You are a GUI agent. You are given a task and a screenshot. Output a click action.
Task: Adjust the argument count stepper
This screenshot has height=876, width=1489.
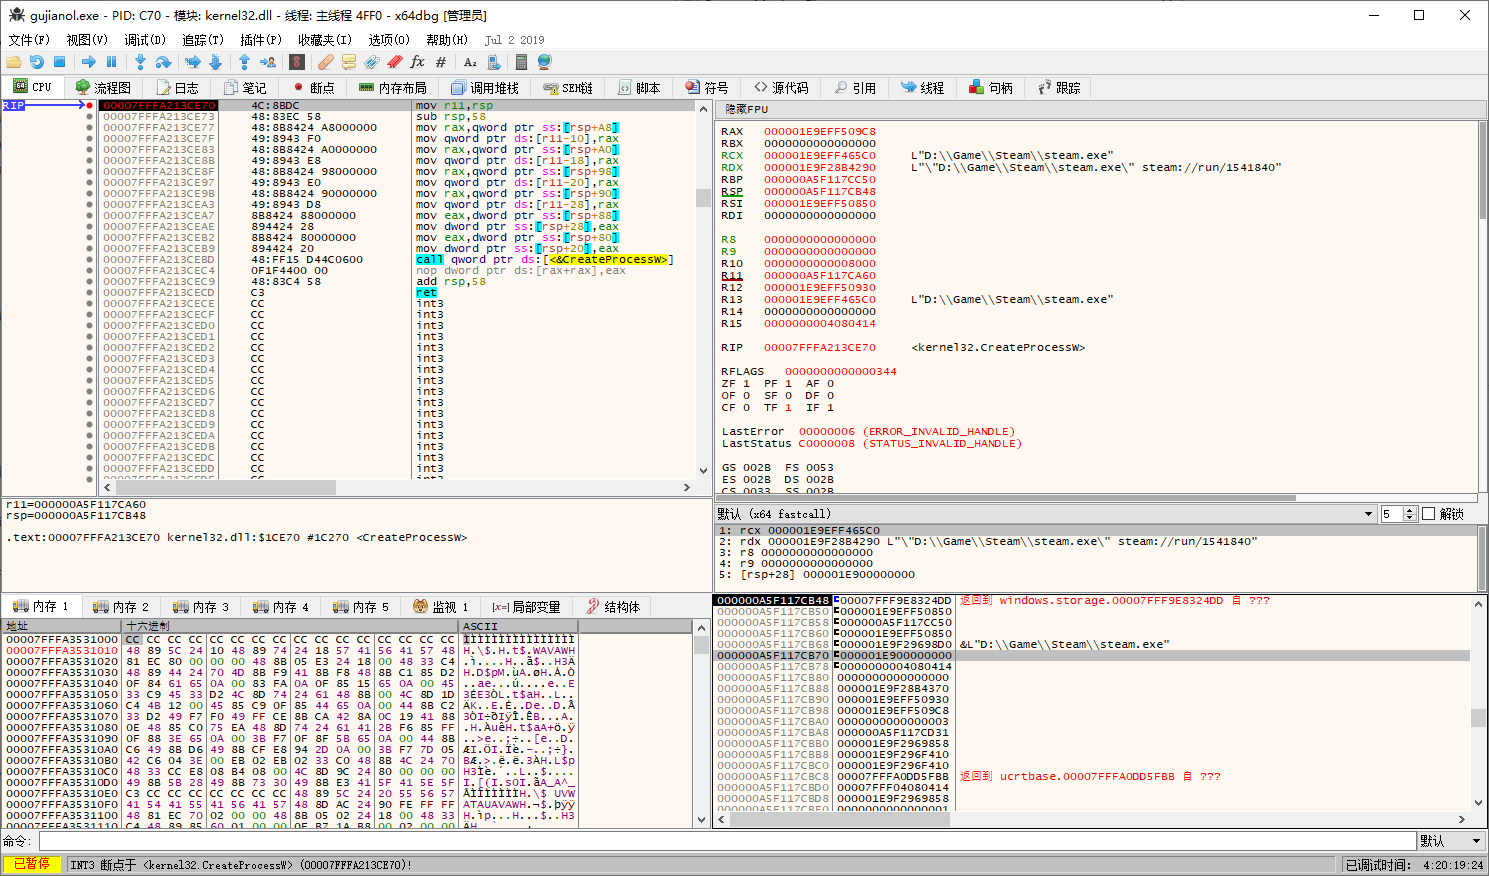1409,513
